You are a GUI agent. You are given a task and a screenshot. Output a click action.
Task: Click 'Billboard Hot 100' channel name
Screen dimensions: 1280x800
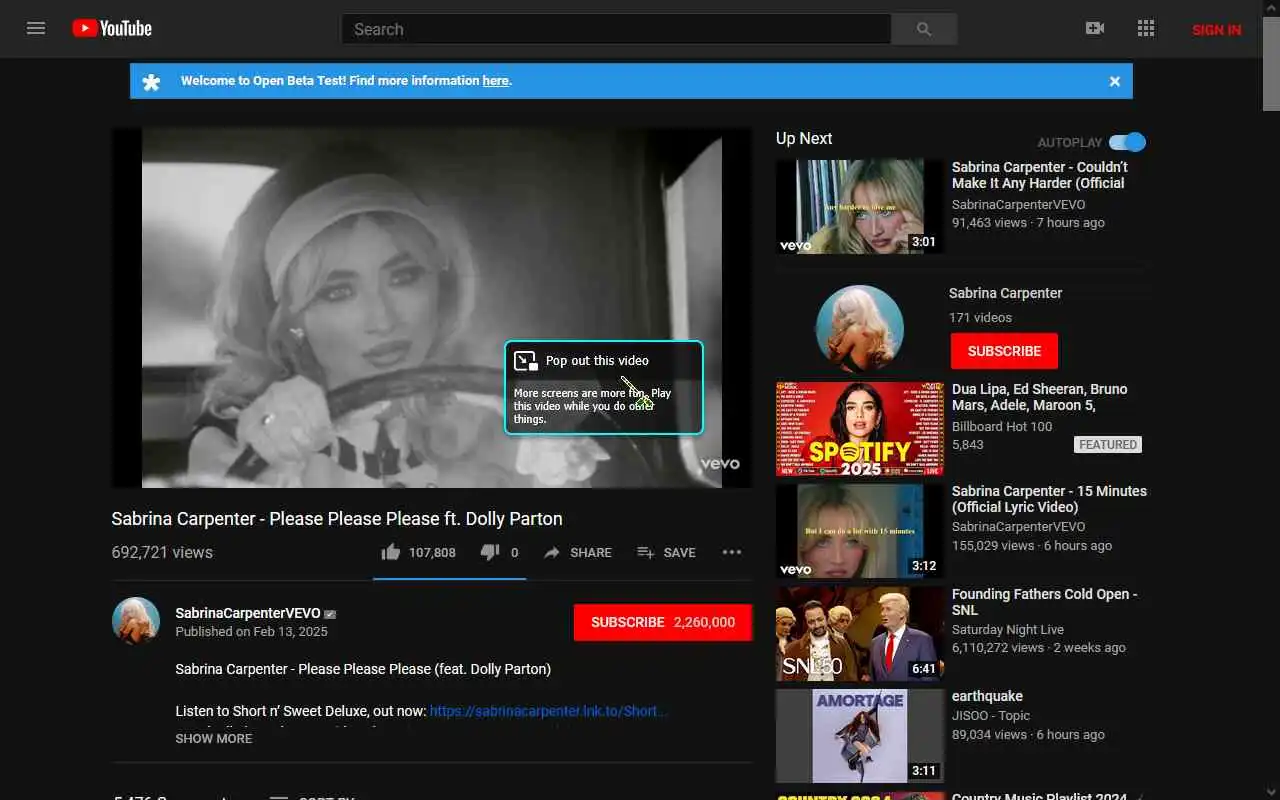point(1002,426)
